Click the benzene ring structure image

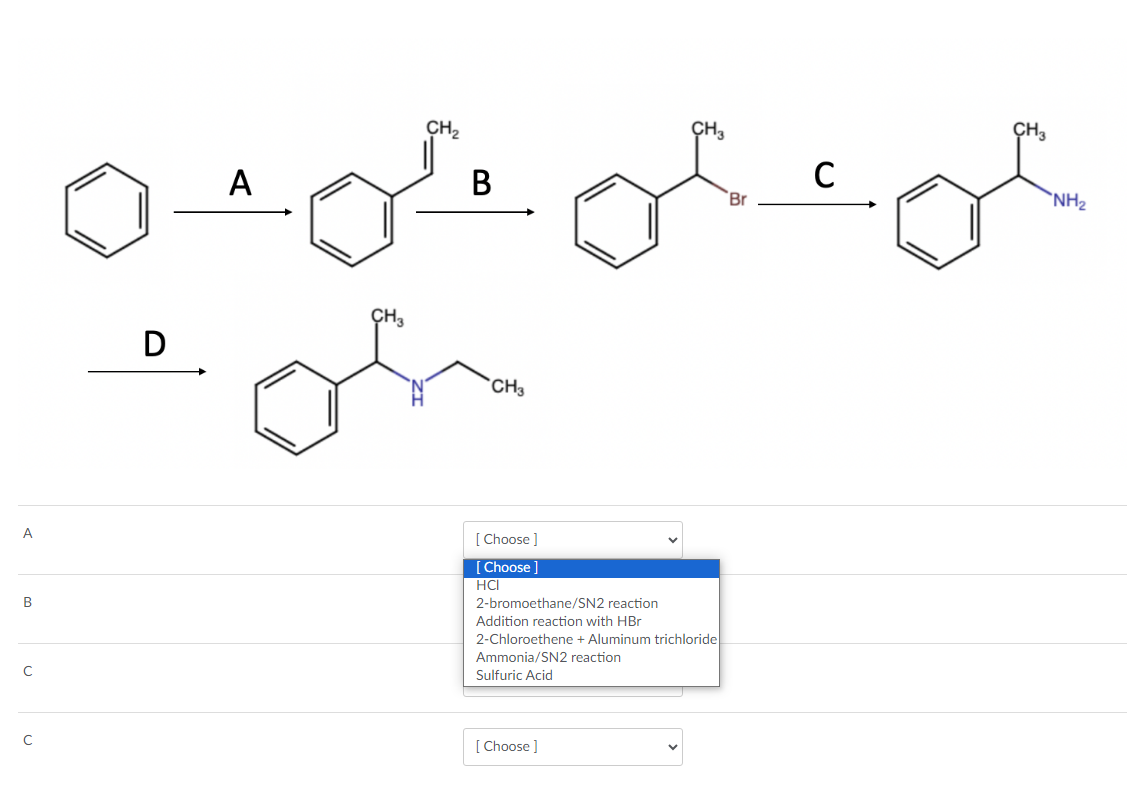point(104,208)
